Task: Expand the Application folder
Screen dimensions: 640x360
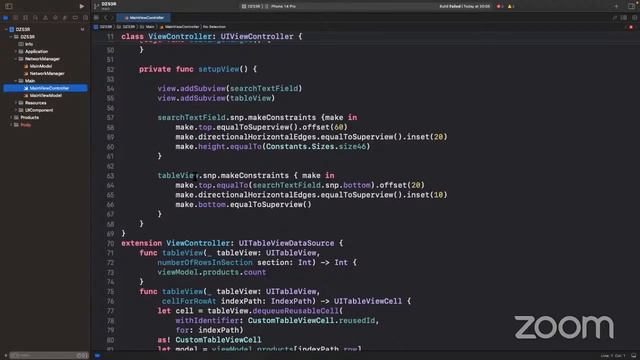Action: [16, 51]
